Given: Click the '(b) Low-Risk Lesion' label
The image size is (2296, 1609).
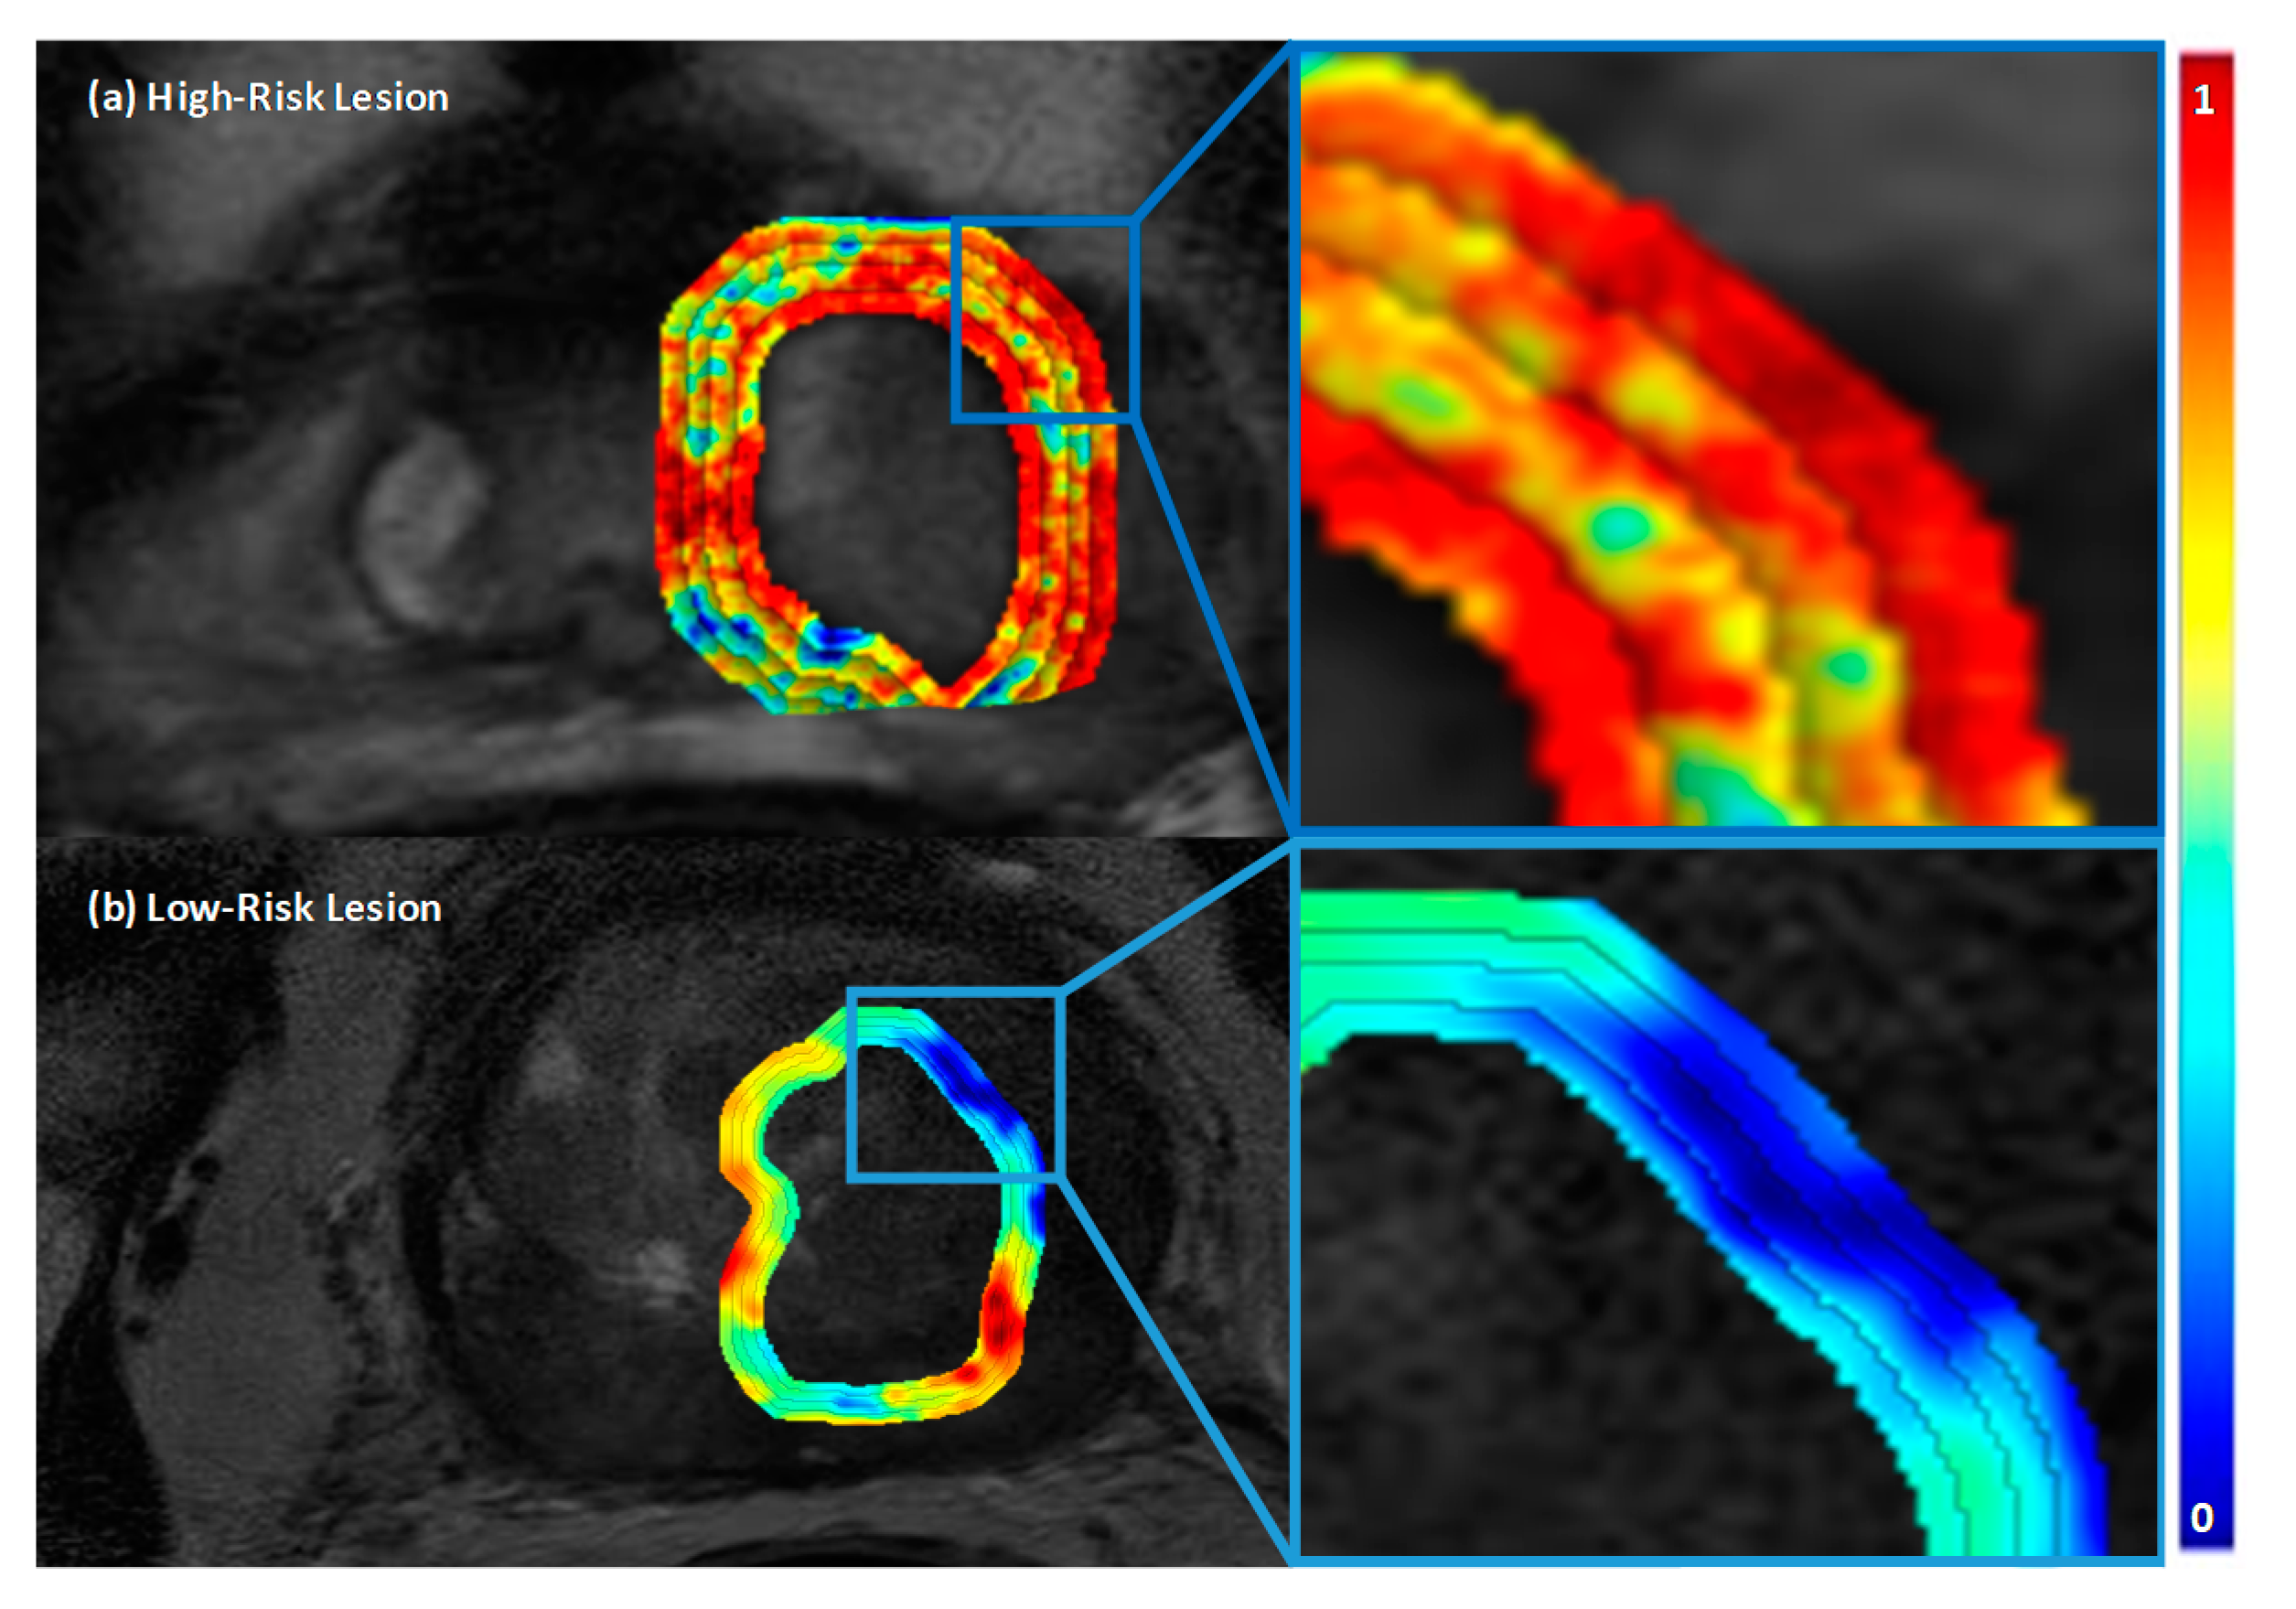Looking at the screenshot, I should click(264, 909).
